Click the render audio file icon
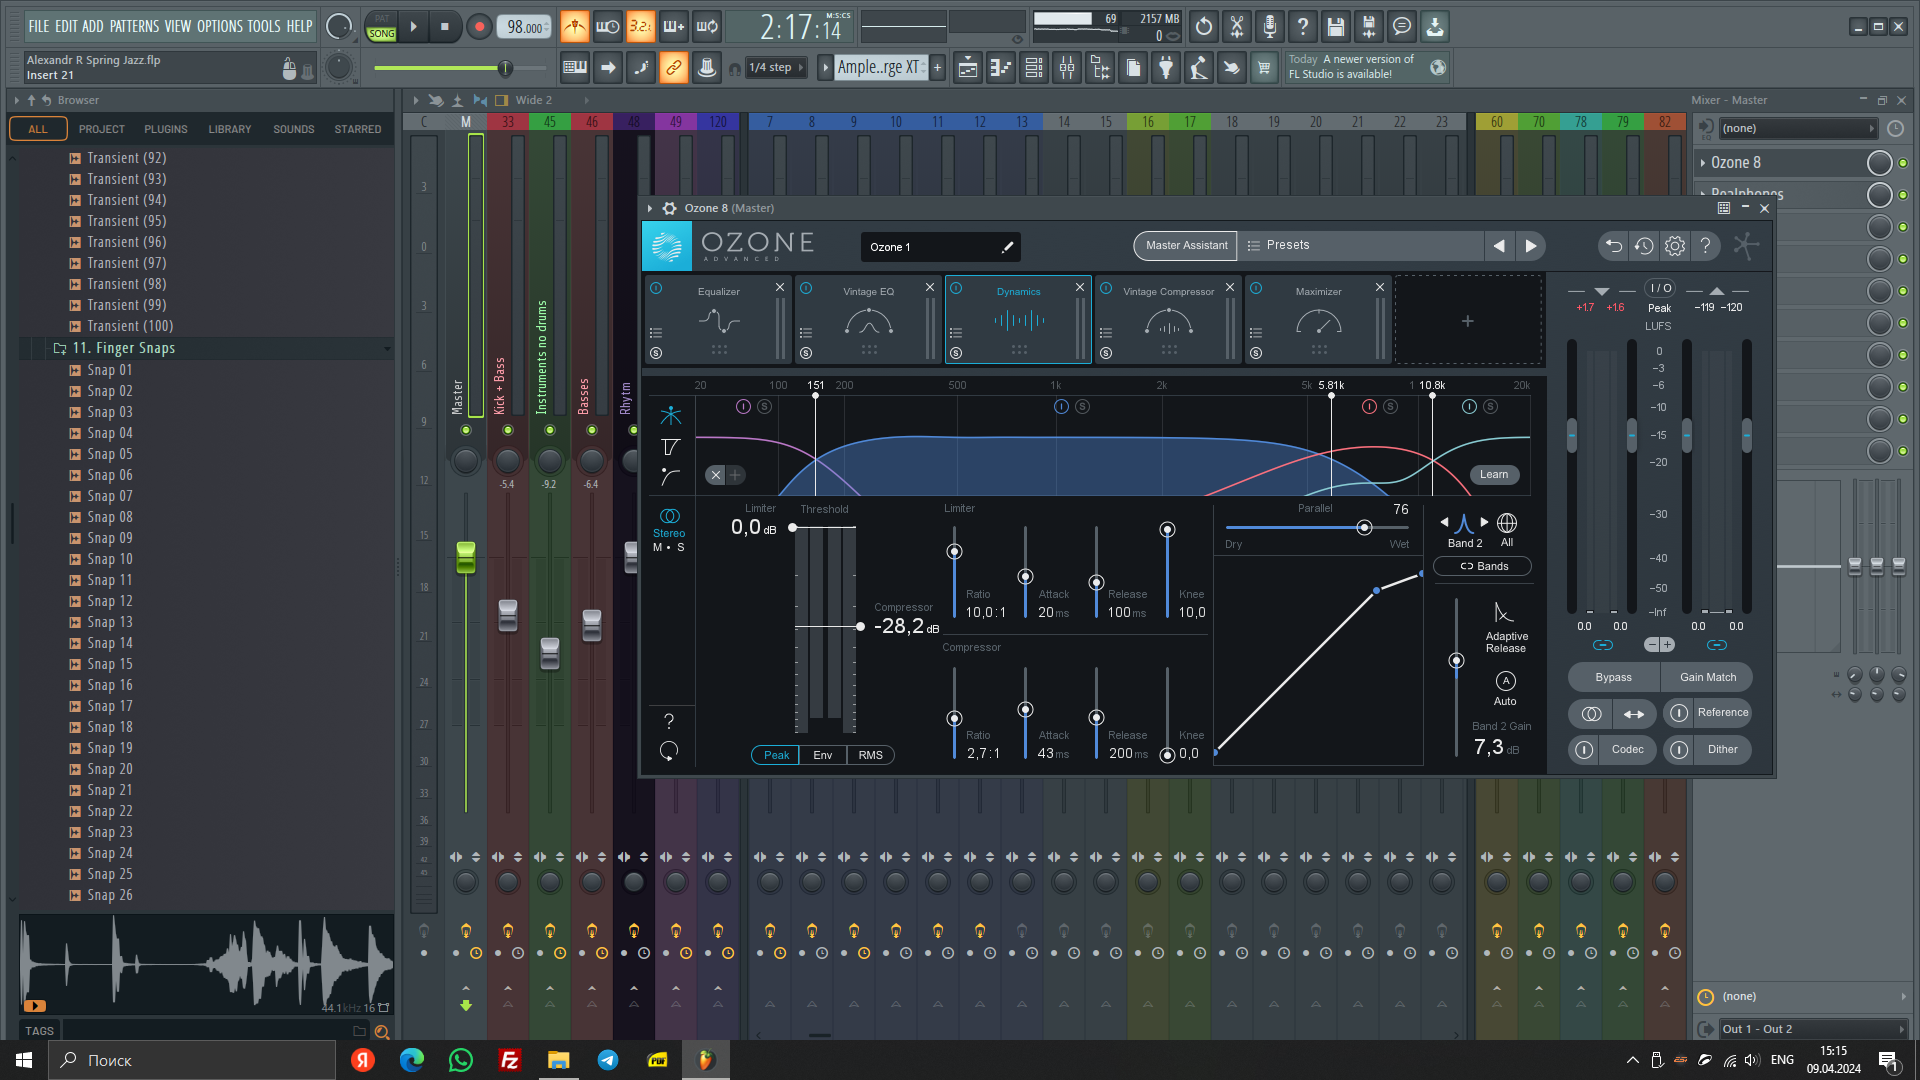 point(1368,27)
